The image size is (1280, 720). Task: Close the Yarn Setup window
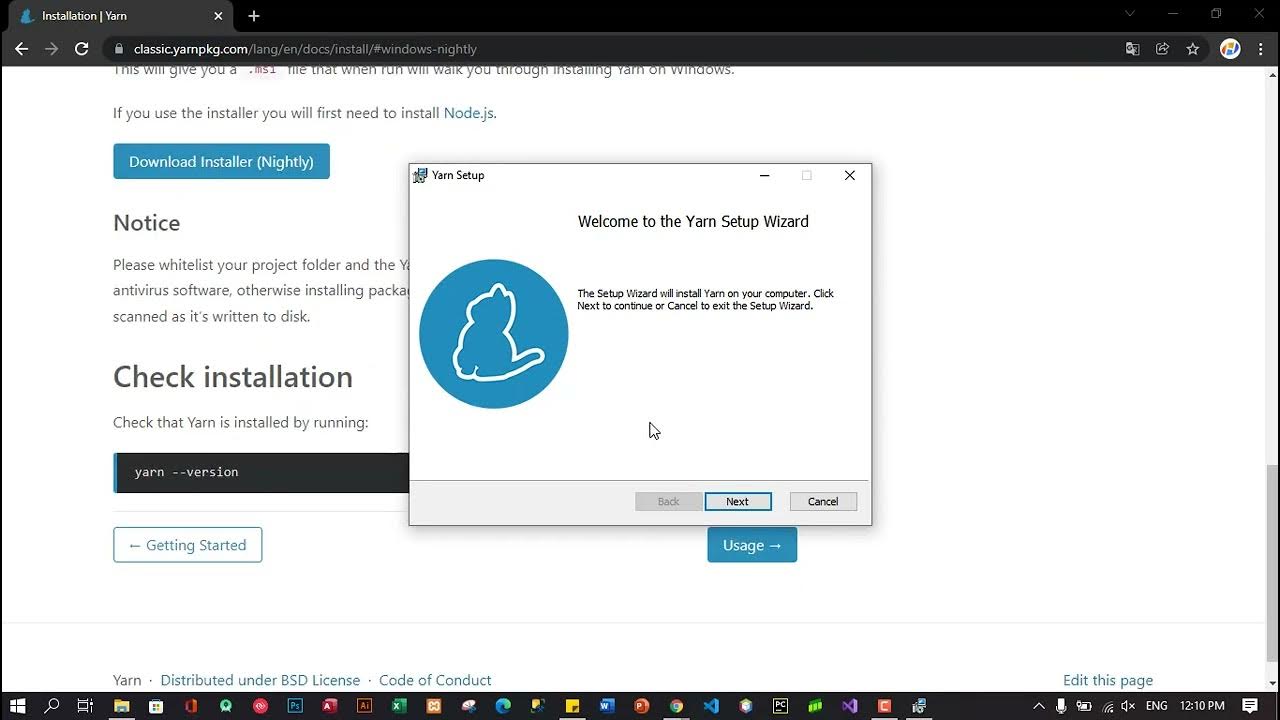[x=850, y=176]
